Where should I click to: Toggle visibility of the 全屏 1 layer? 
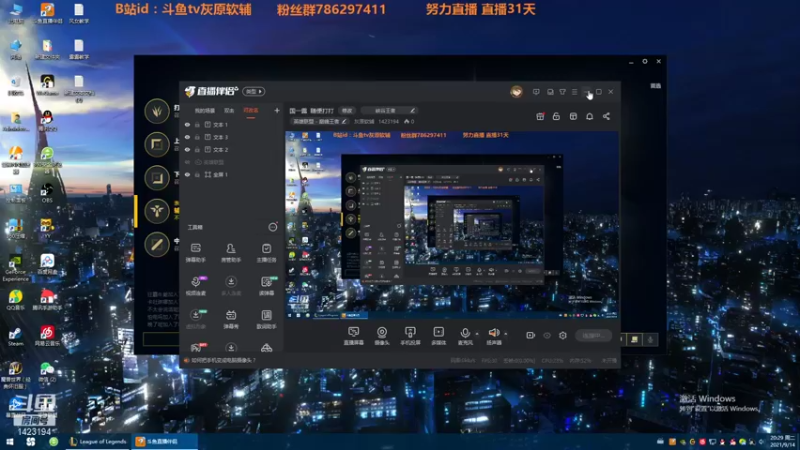[x=187, y=174]
